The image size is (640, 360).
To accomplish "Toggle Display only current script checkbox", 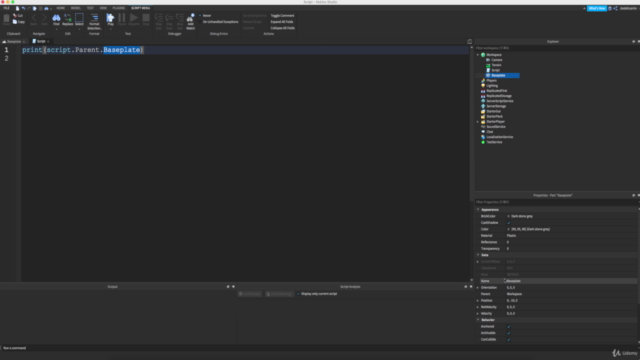I will 298,294.
